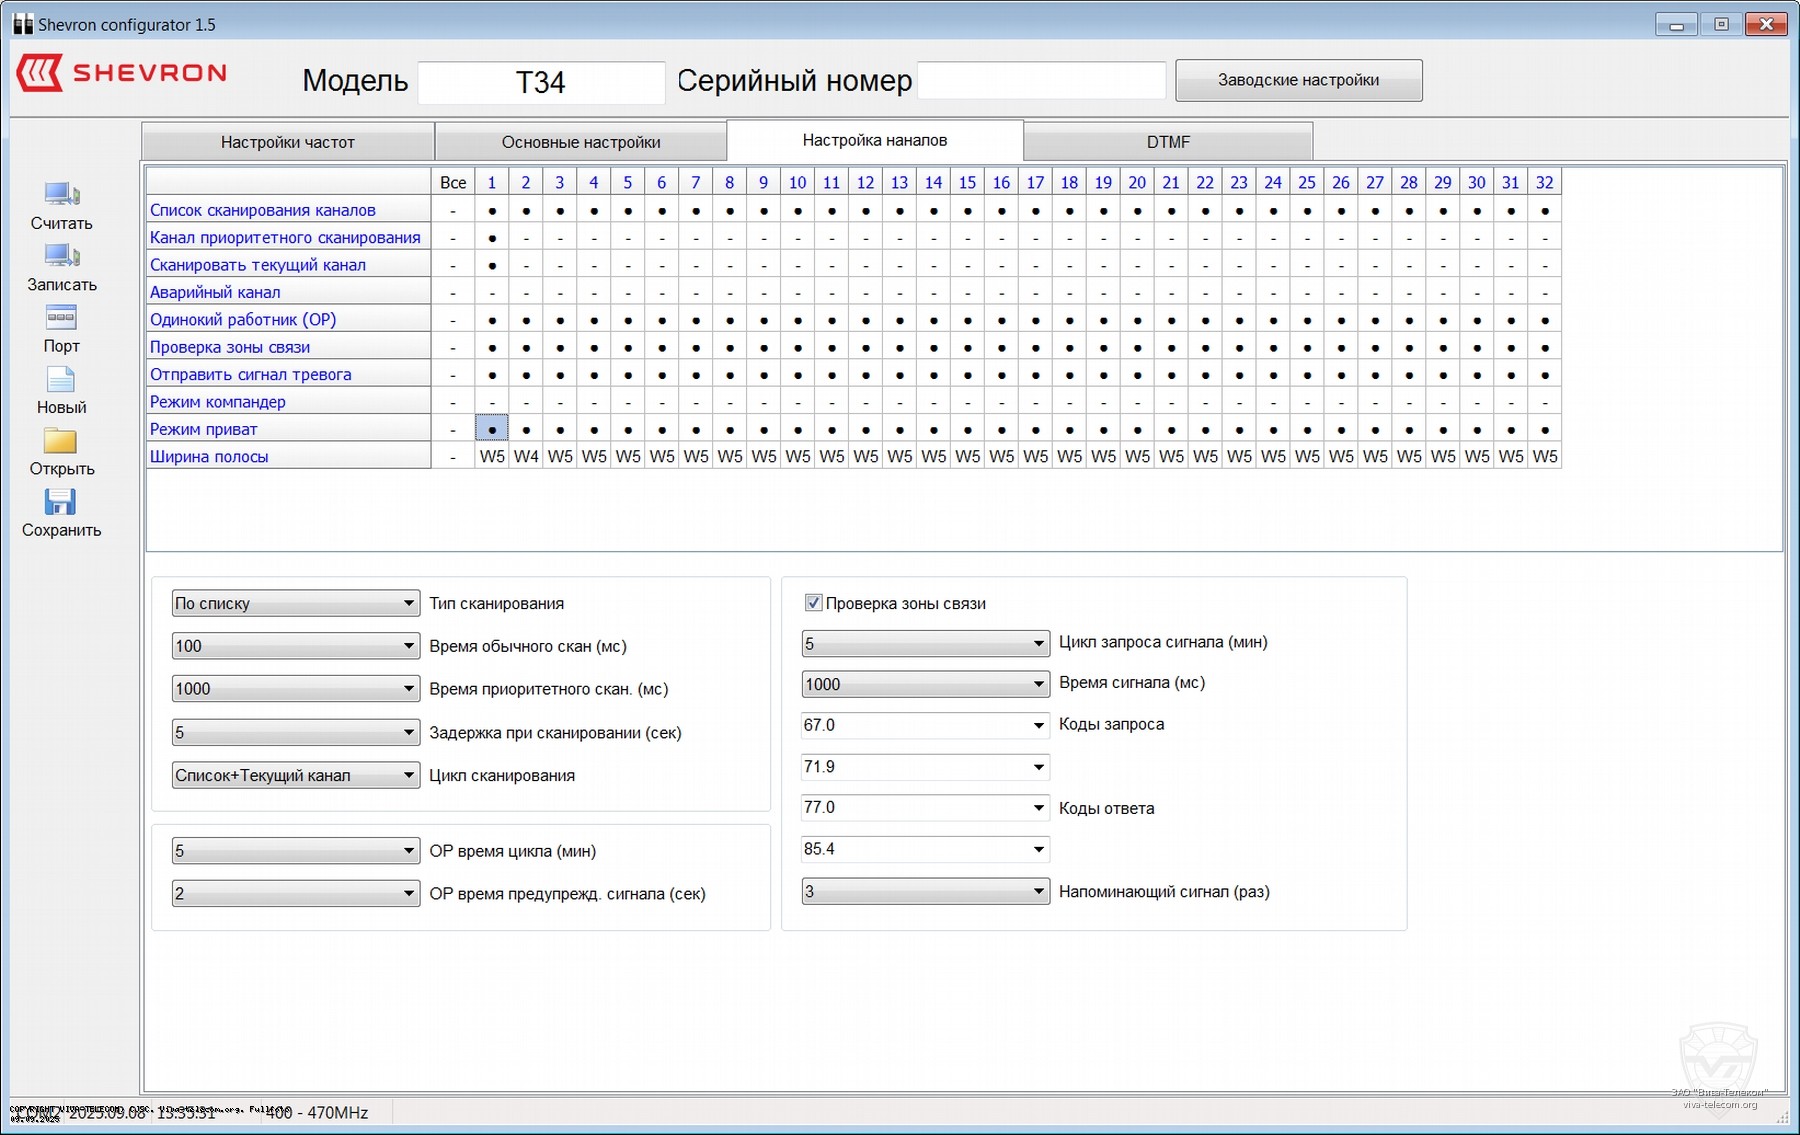Create new config with Новый icon
The width and height of the screenshot is (1800, 1135).
click(61, 379)
